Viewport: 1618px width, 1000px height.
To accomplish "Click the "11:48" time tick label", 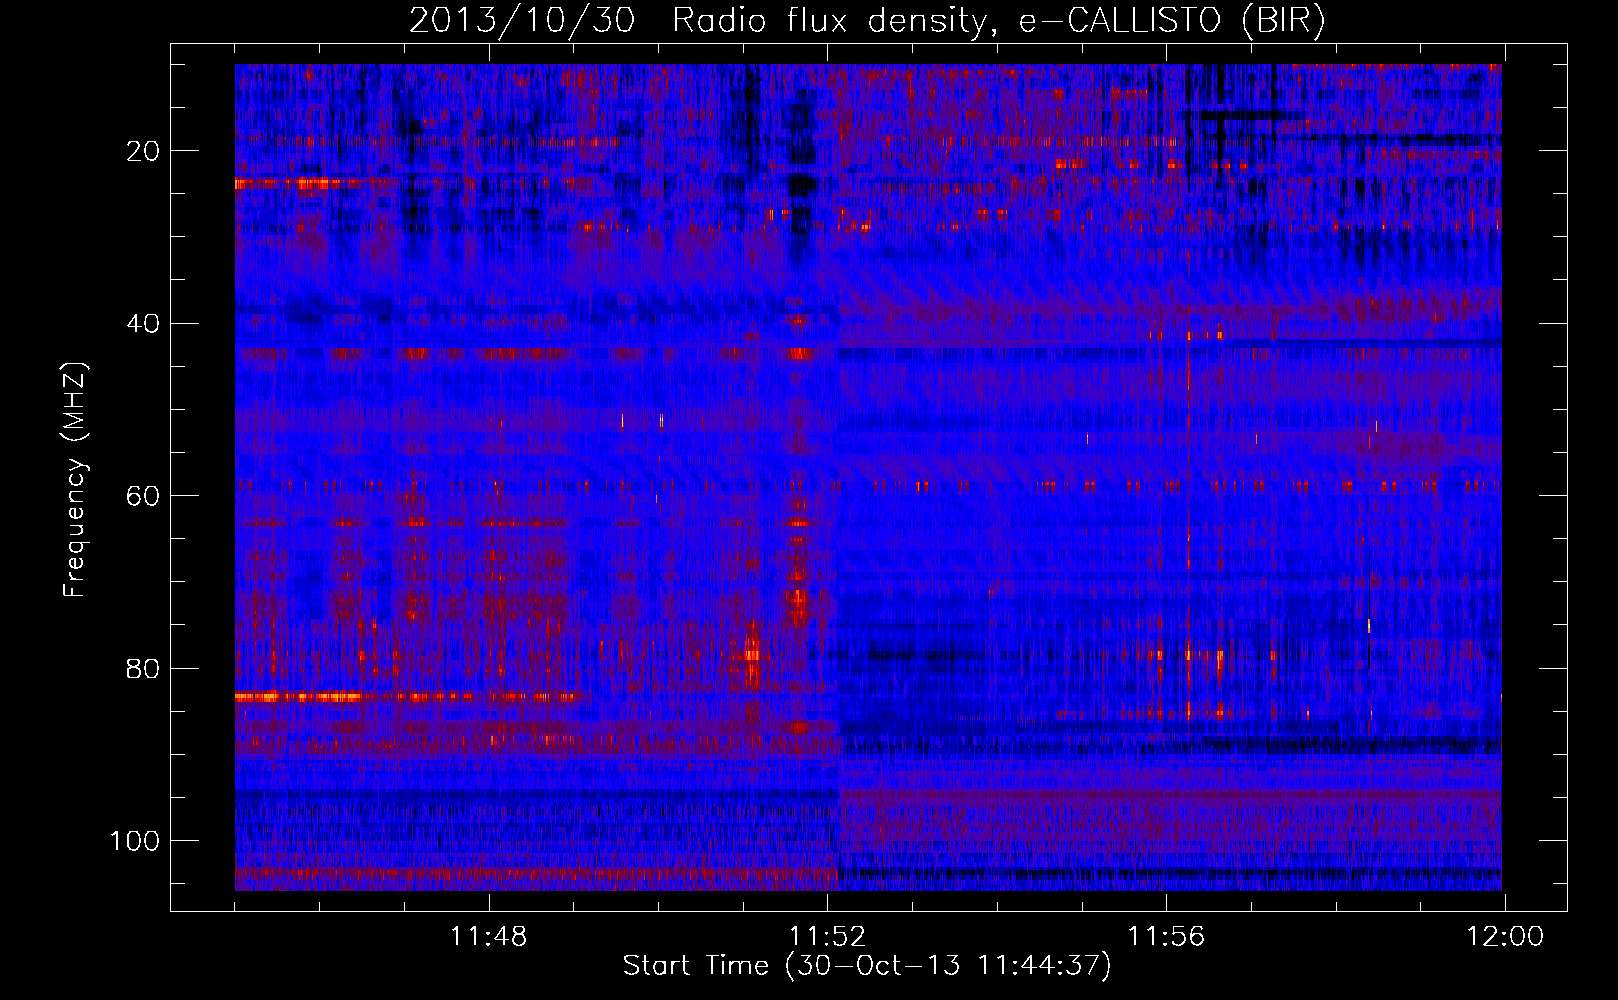I will [488, 937].
